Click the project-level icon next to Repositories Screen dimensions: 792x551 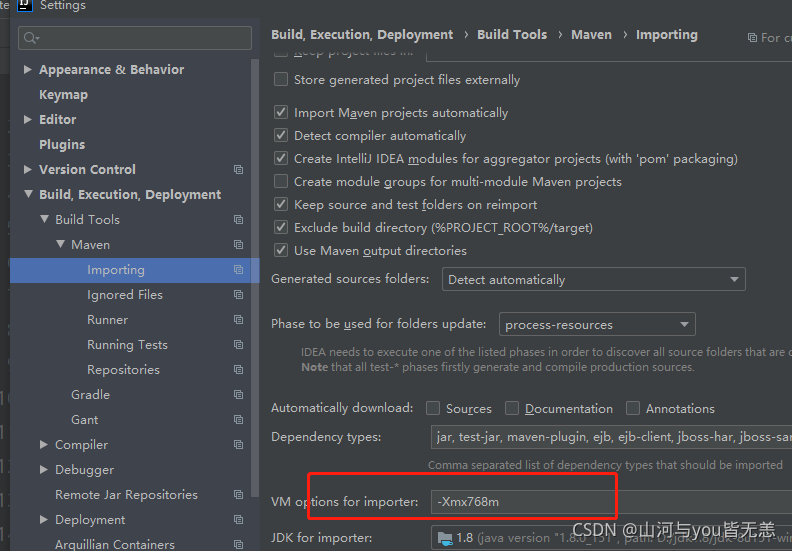point(238,370)
